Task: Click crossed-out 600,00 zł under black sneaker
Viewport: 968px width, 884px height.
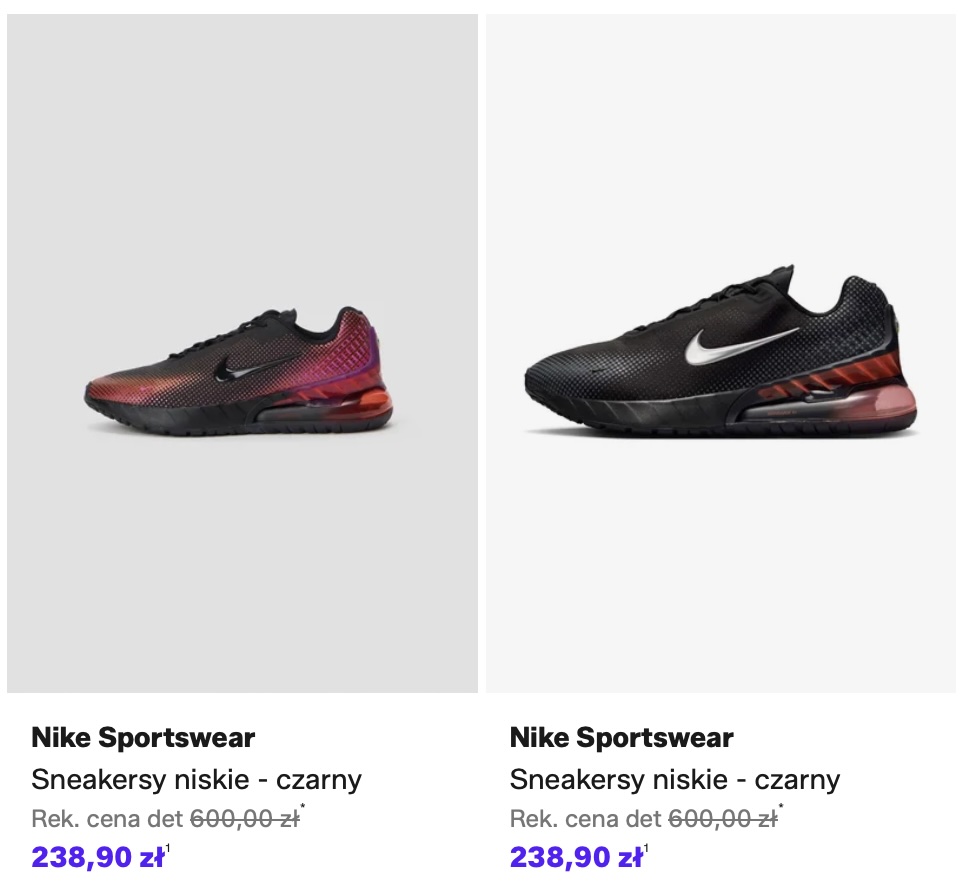Action: (722, 819)
